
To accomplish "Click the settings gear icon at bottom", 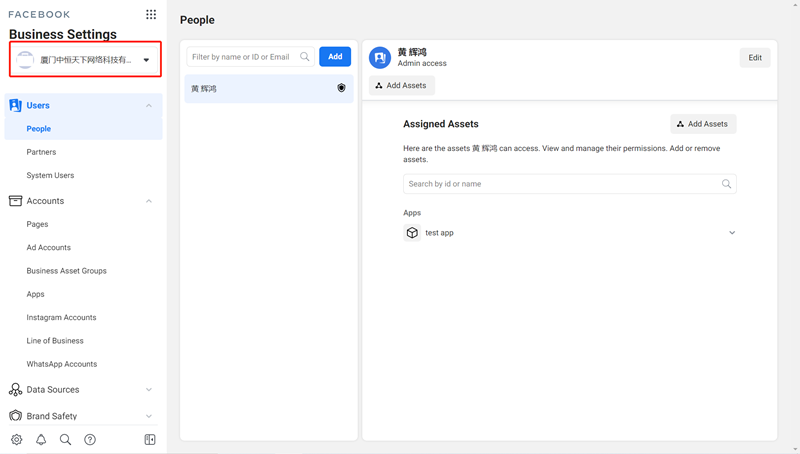I will (x=17, y=440).
